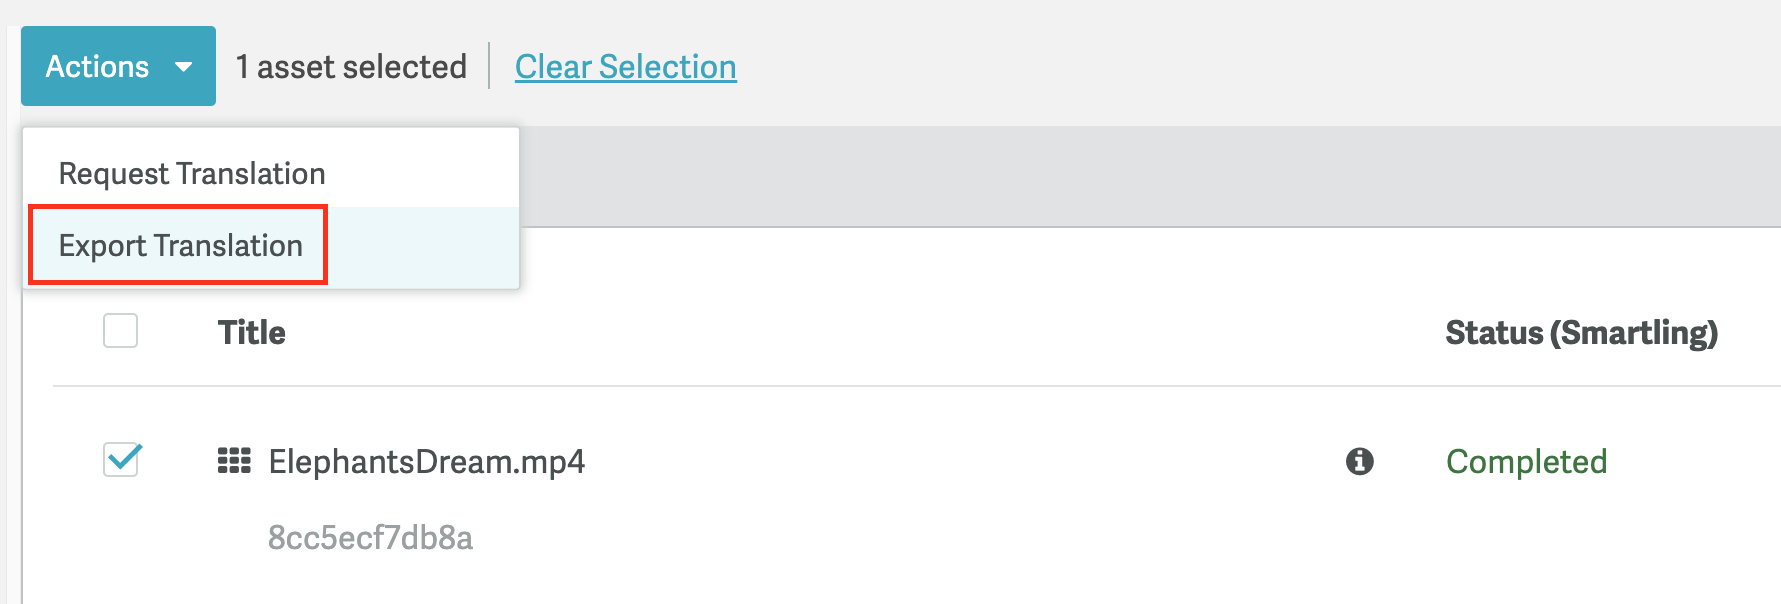Open the Actions button menu
The image size is (1781, 604).
pyautogui.click(x=118, y=66)
